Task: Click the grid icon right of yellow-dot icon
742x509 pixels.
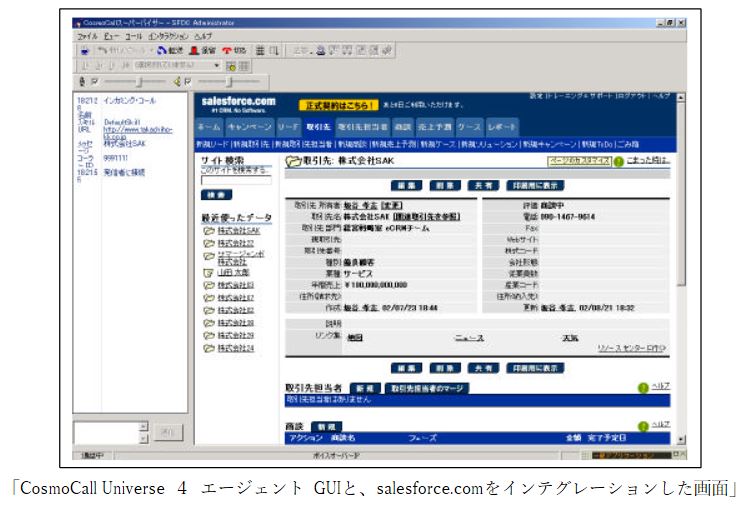Action: click(243, 66)
